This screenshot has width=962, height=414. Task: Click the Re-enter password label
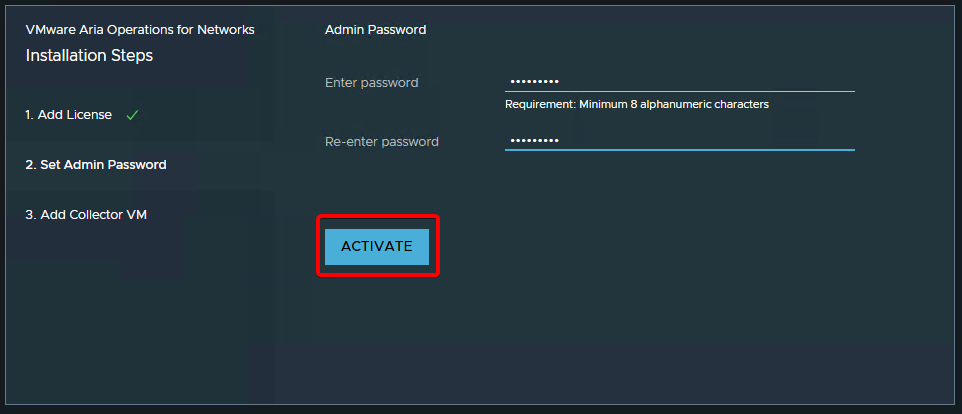381,142
